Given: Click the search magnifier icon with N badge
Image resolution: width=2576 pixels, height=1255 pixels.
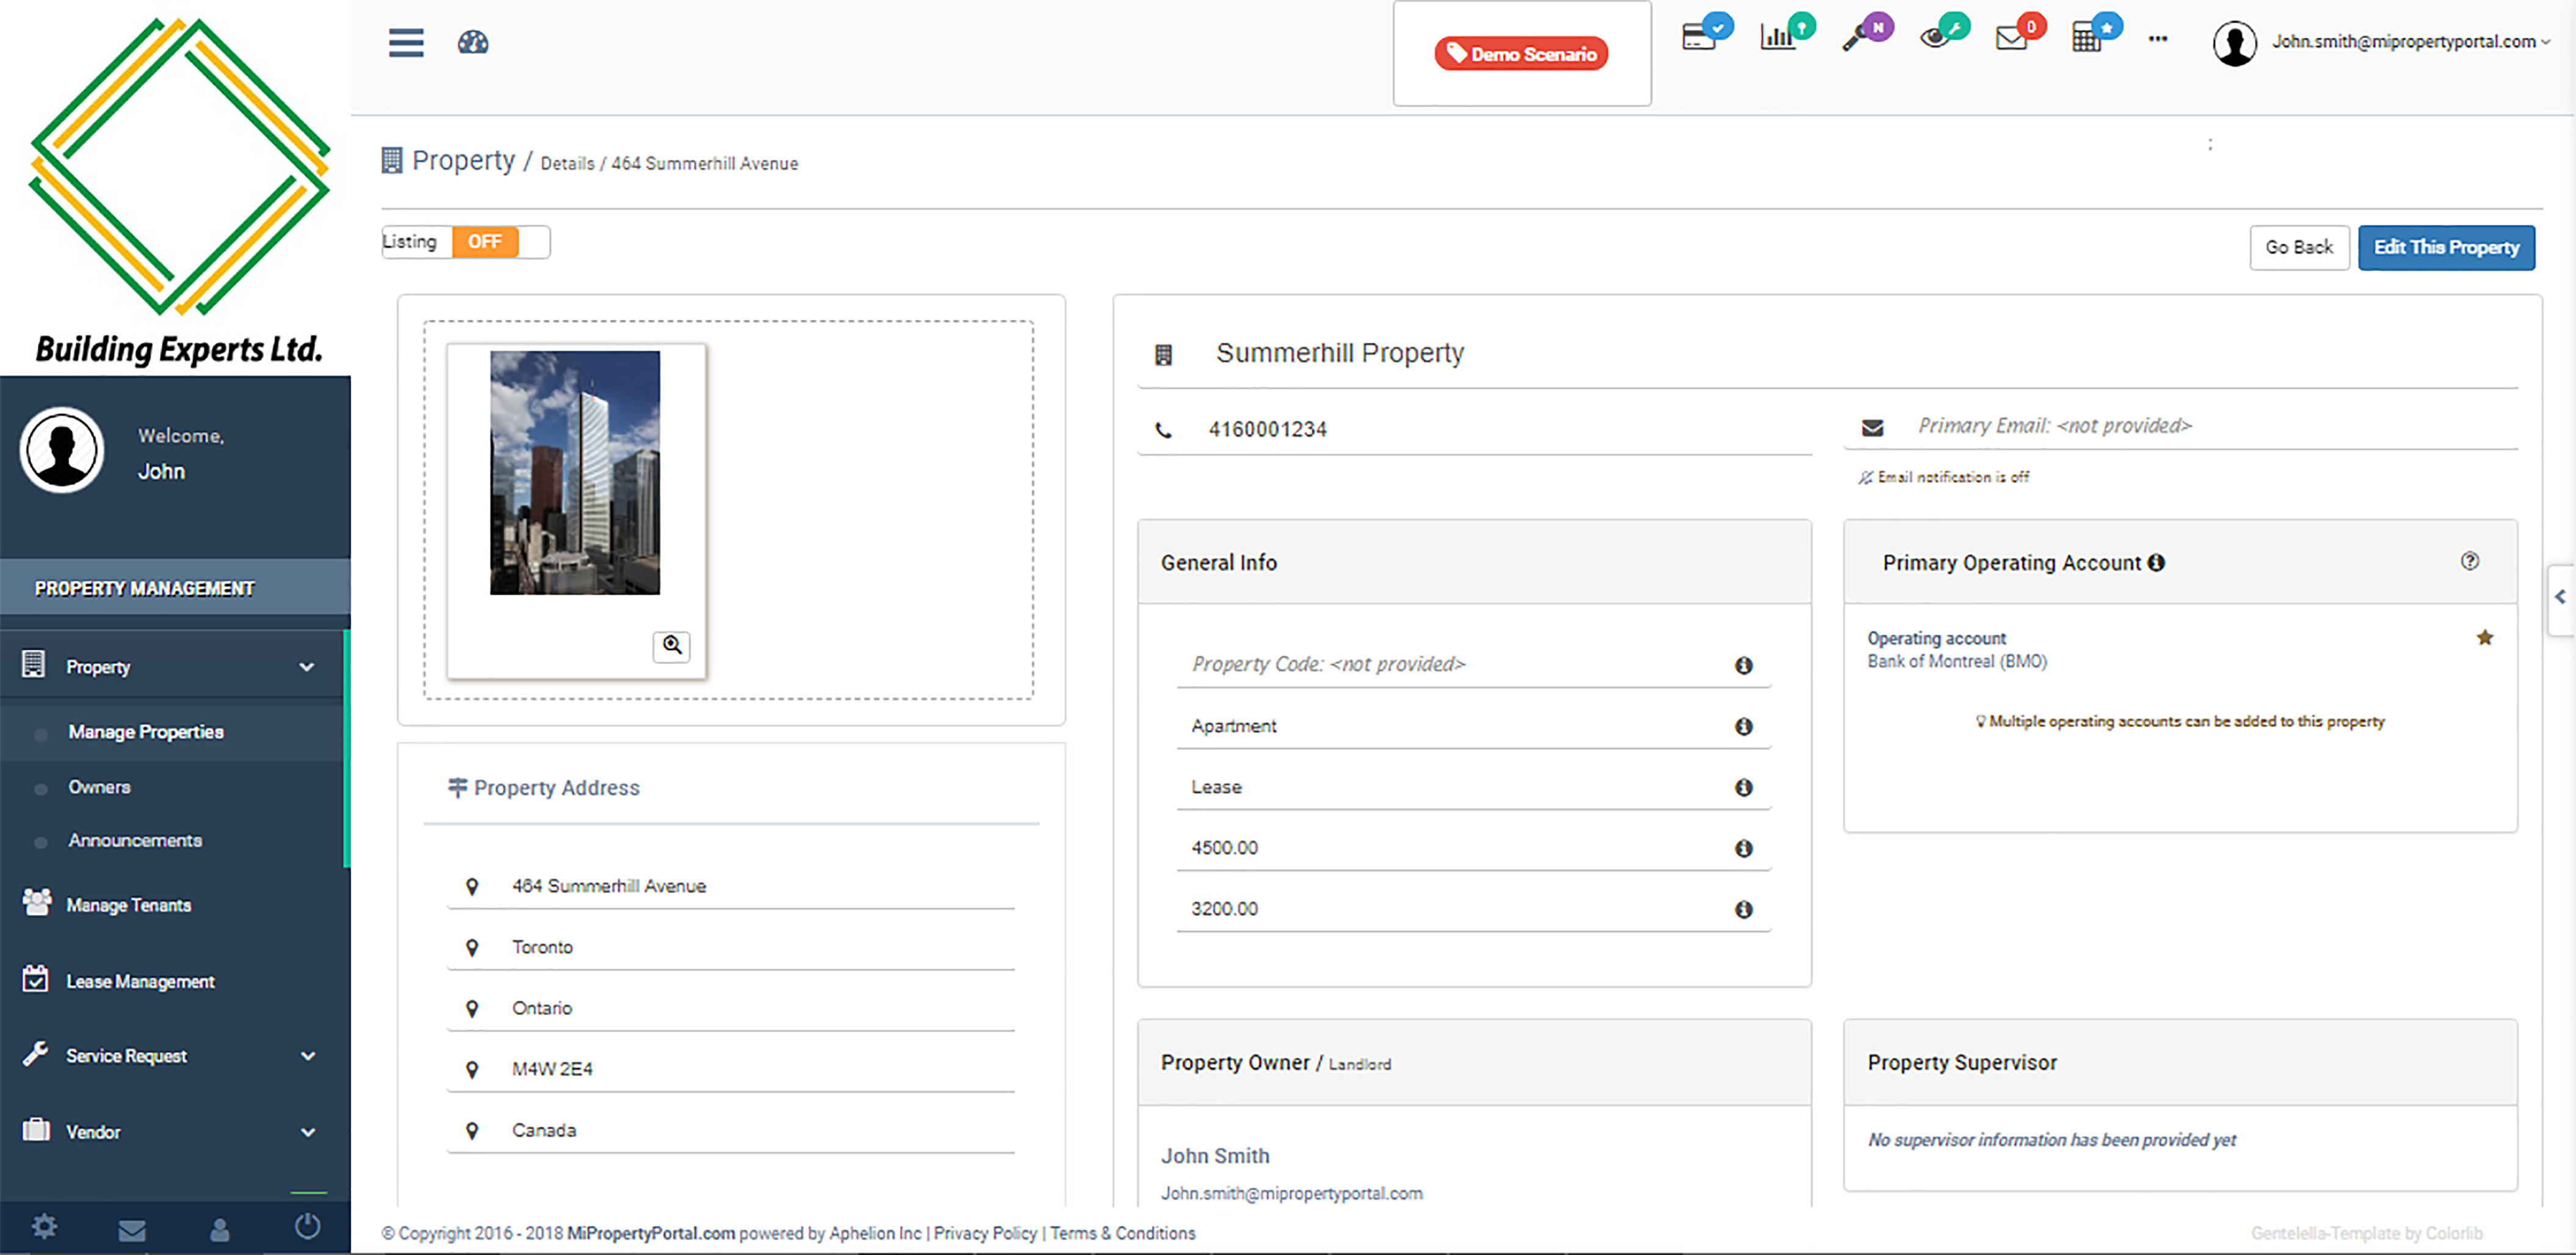Looking at the screenshot, I should pyautogui.click(x=1861, y=37).
